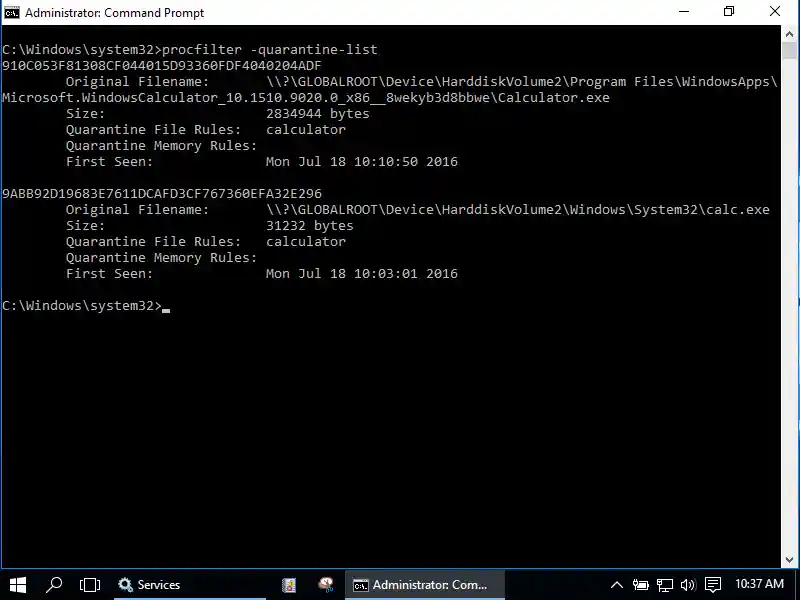Click the 31232 bytes size value
Viewport: 800px width, 600px height.
coord(309,226)
